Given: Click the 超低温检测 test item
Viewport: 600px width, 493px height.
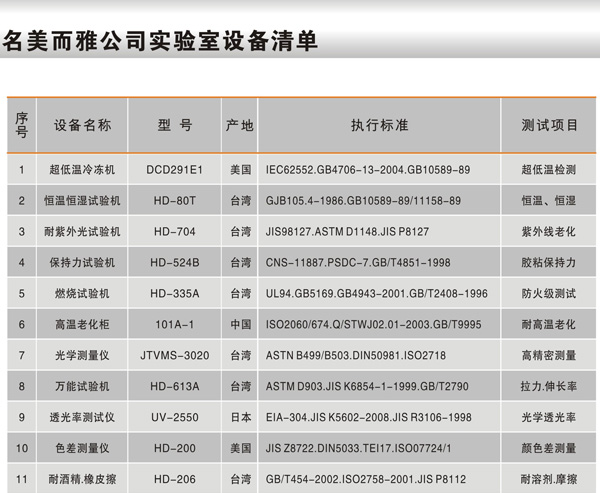Looking at the screenshot, I should 549,170.
